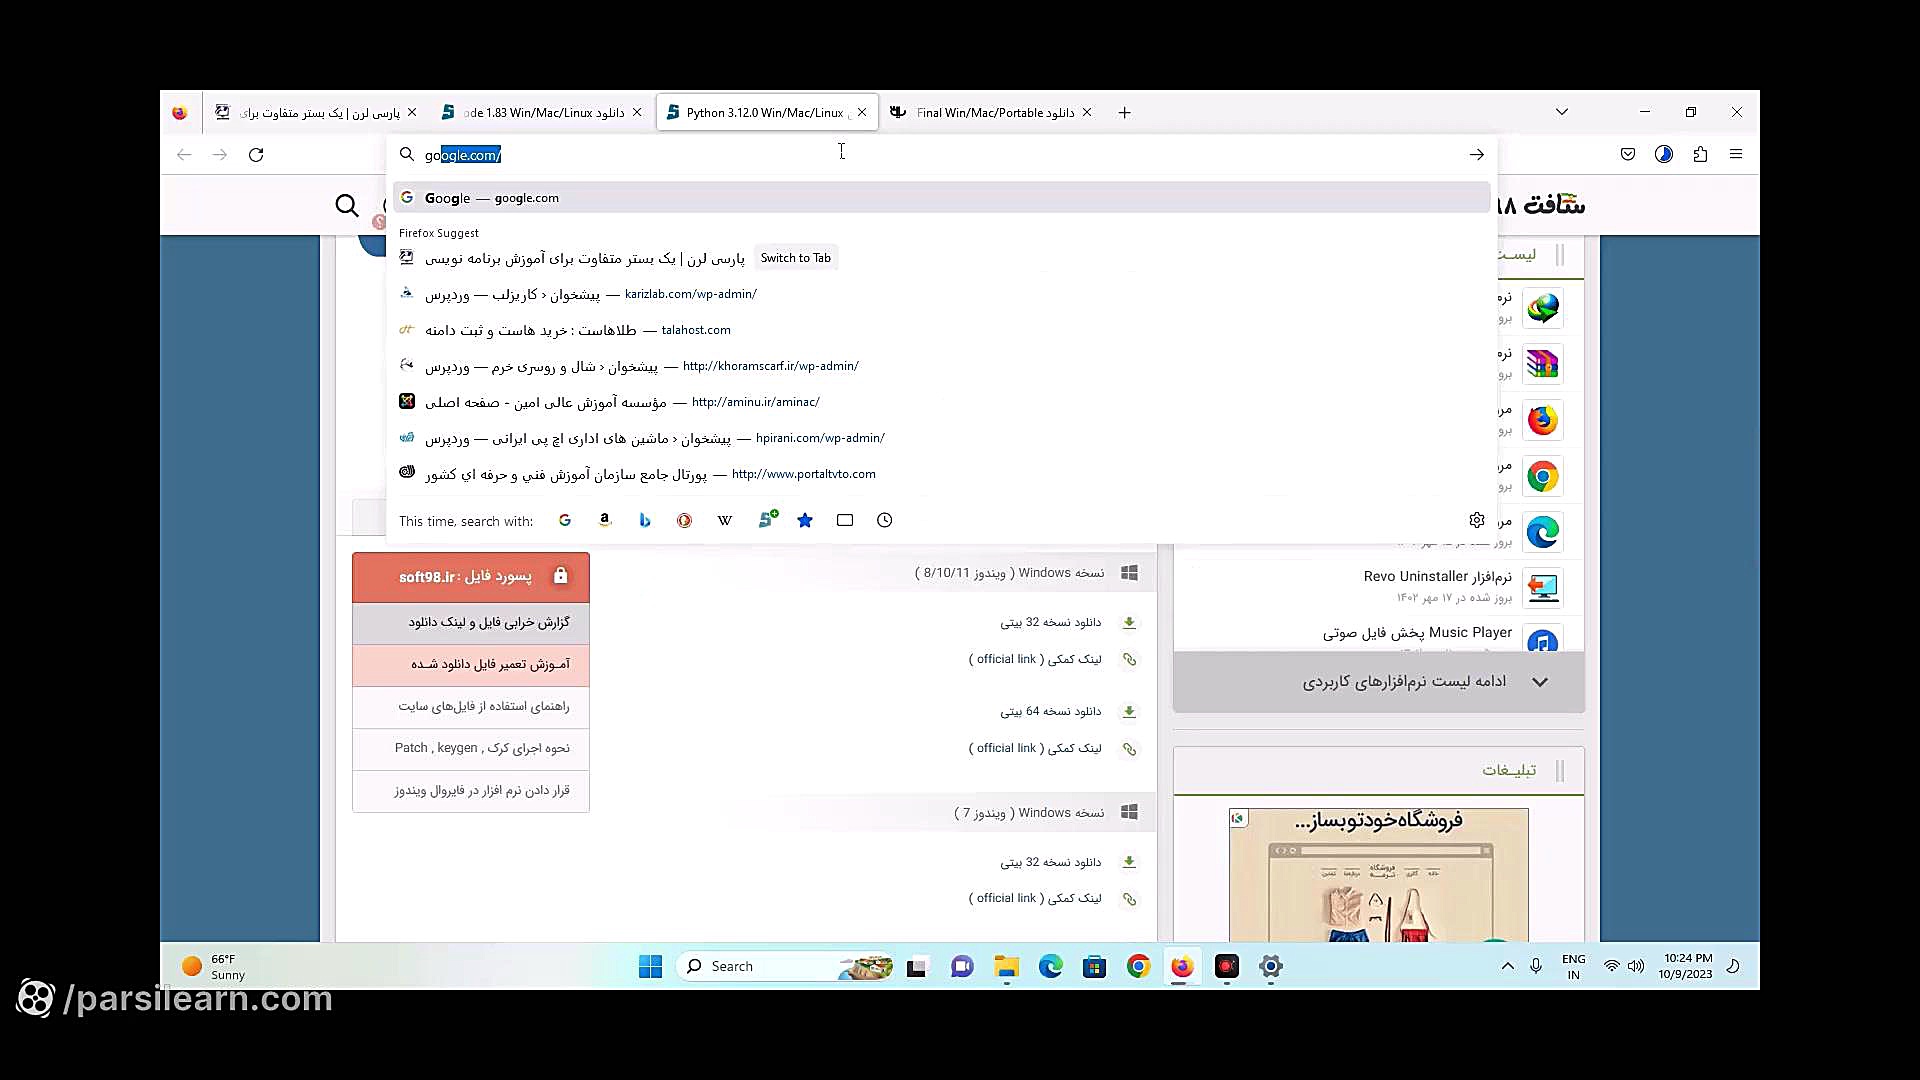
Task: Click official link under Windows 7 32-bit
Action: tap(1035, 899)
